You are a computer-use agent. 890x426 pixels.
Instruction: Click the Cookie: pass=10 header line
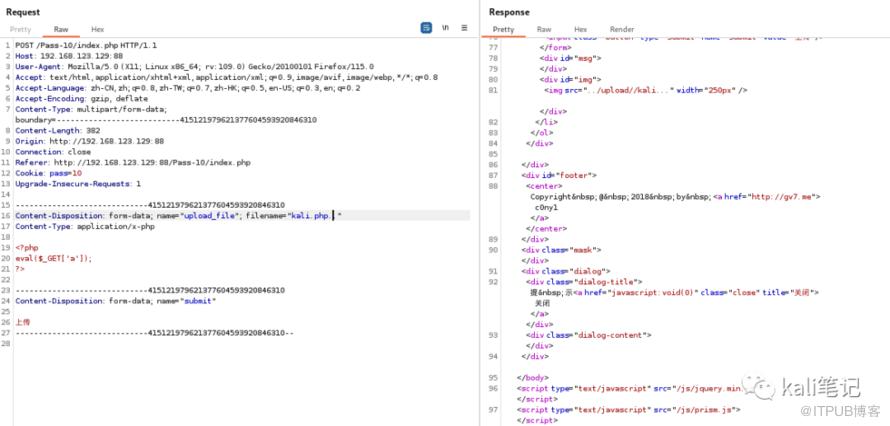[x=48, y=173]
